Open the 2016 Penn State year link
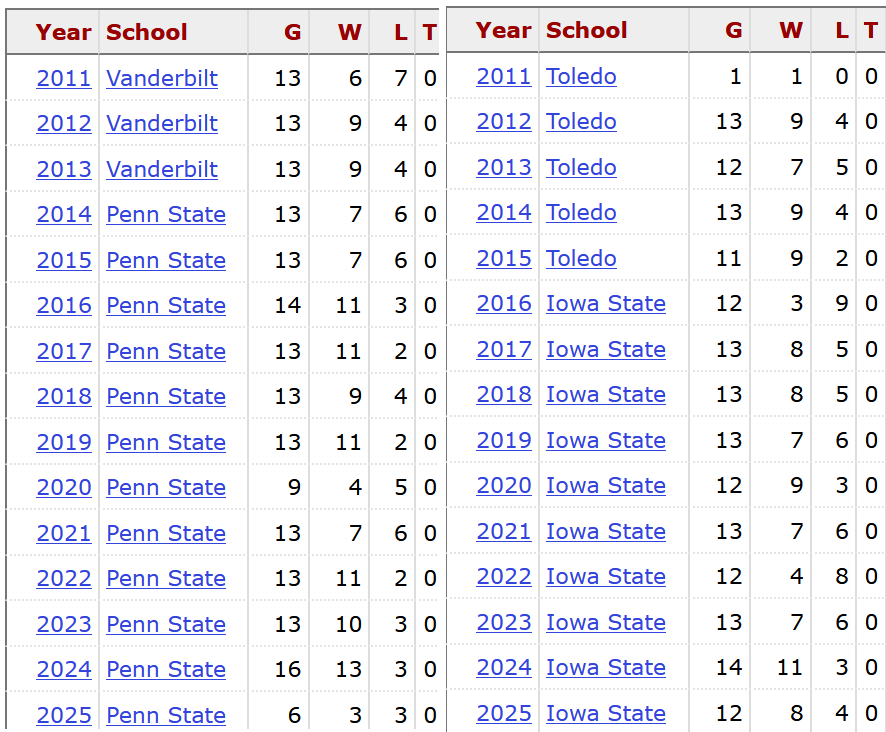886x732 pixels. tap(64, 305)
